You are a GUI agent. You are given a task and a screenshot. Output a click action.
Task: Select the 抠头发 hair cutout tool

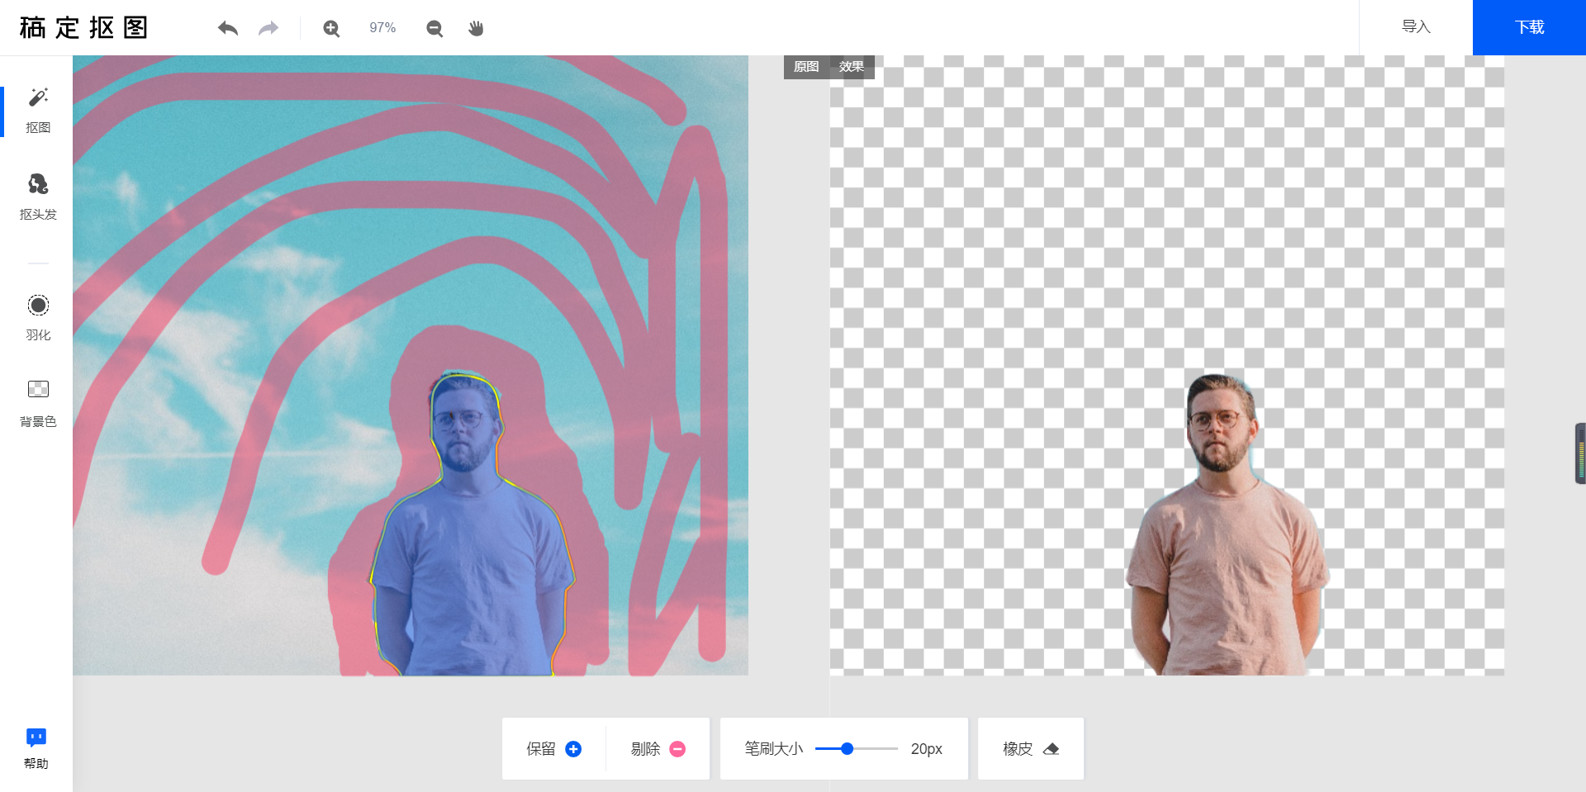[x=38, y=195]
